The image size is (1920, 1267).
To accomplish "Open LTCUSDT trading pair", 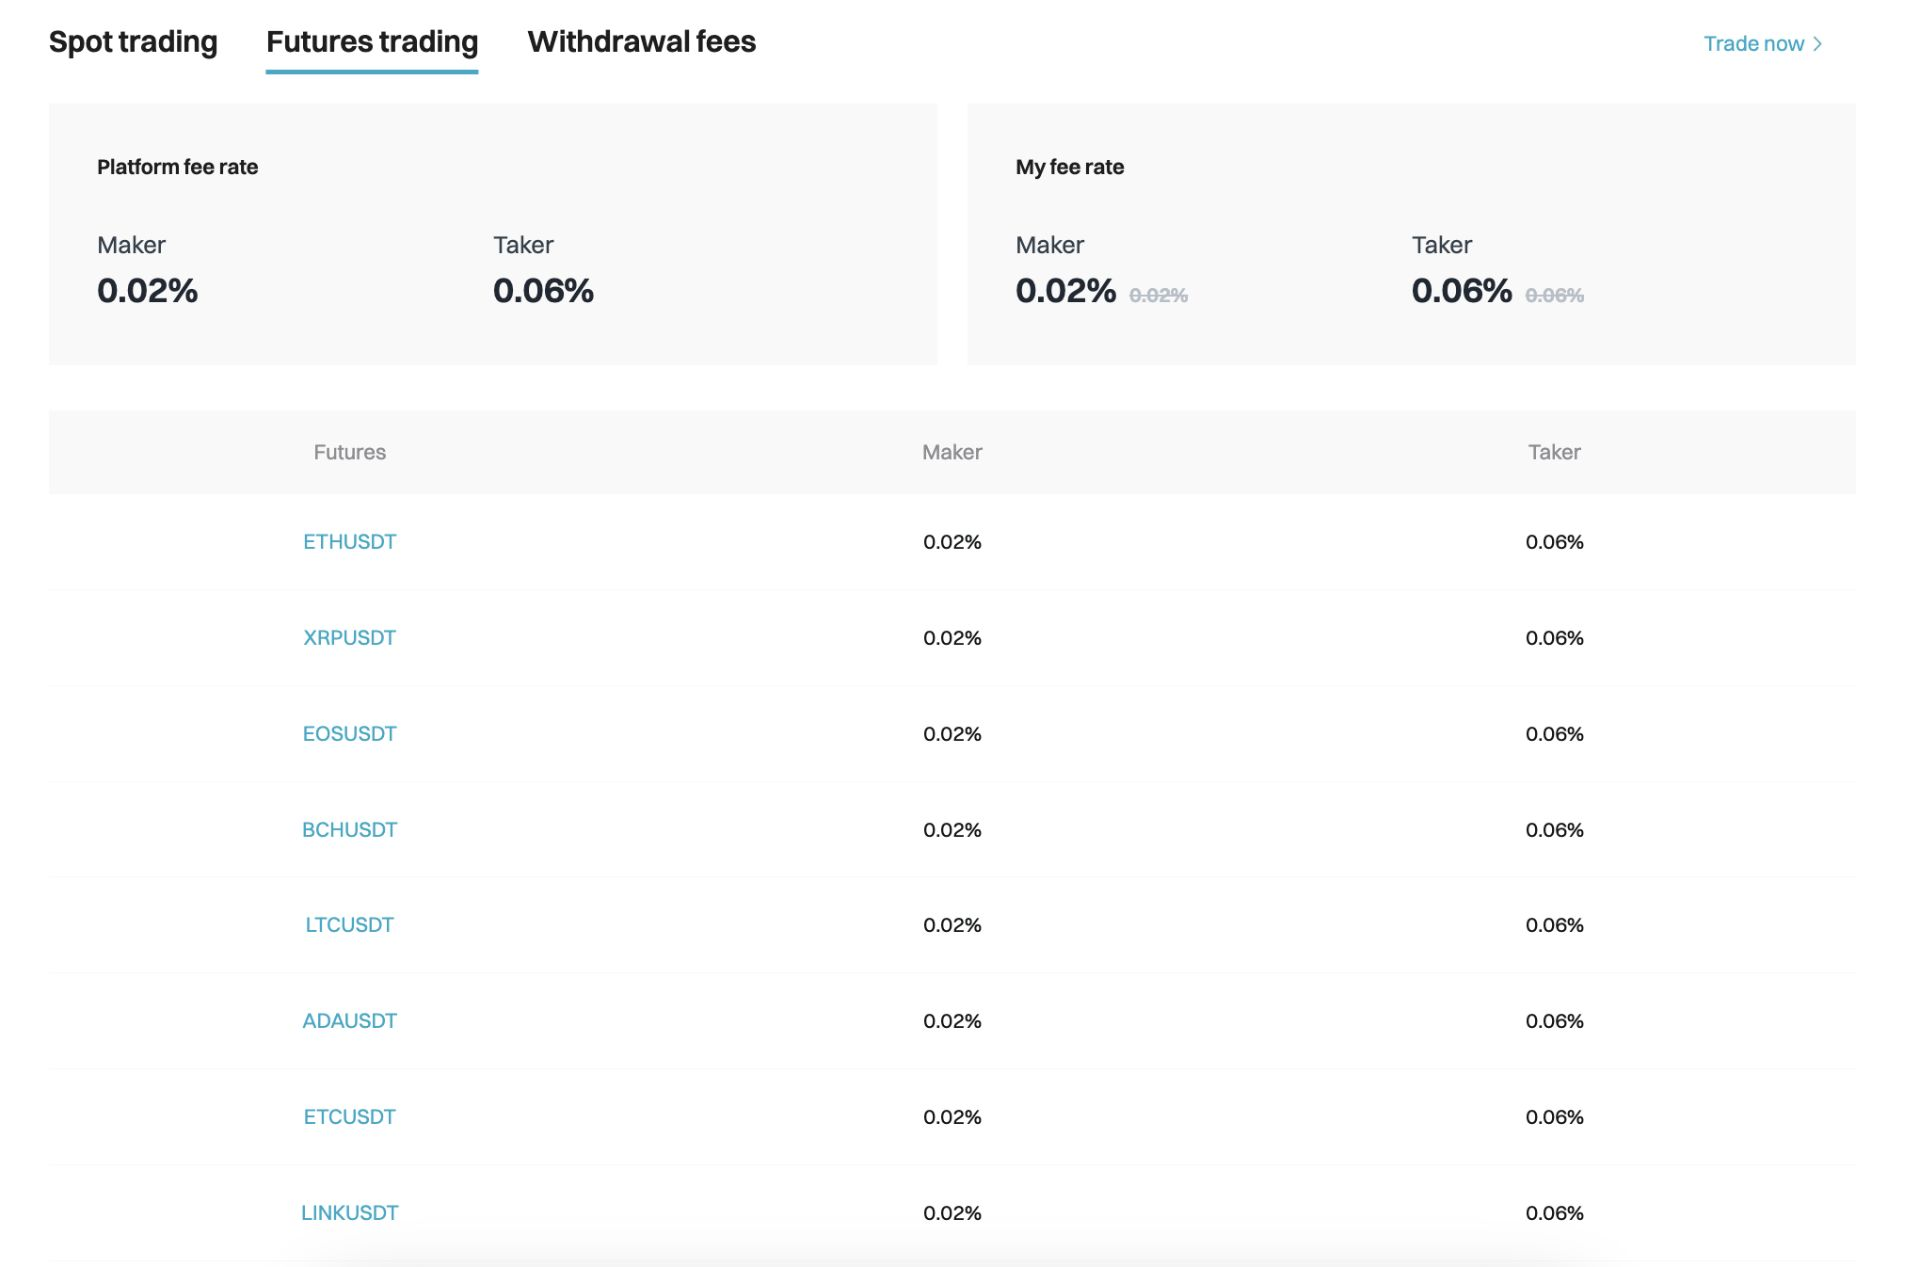I will [x=349, y=925].
